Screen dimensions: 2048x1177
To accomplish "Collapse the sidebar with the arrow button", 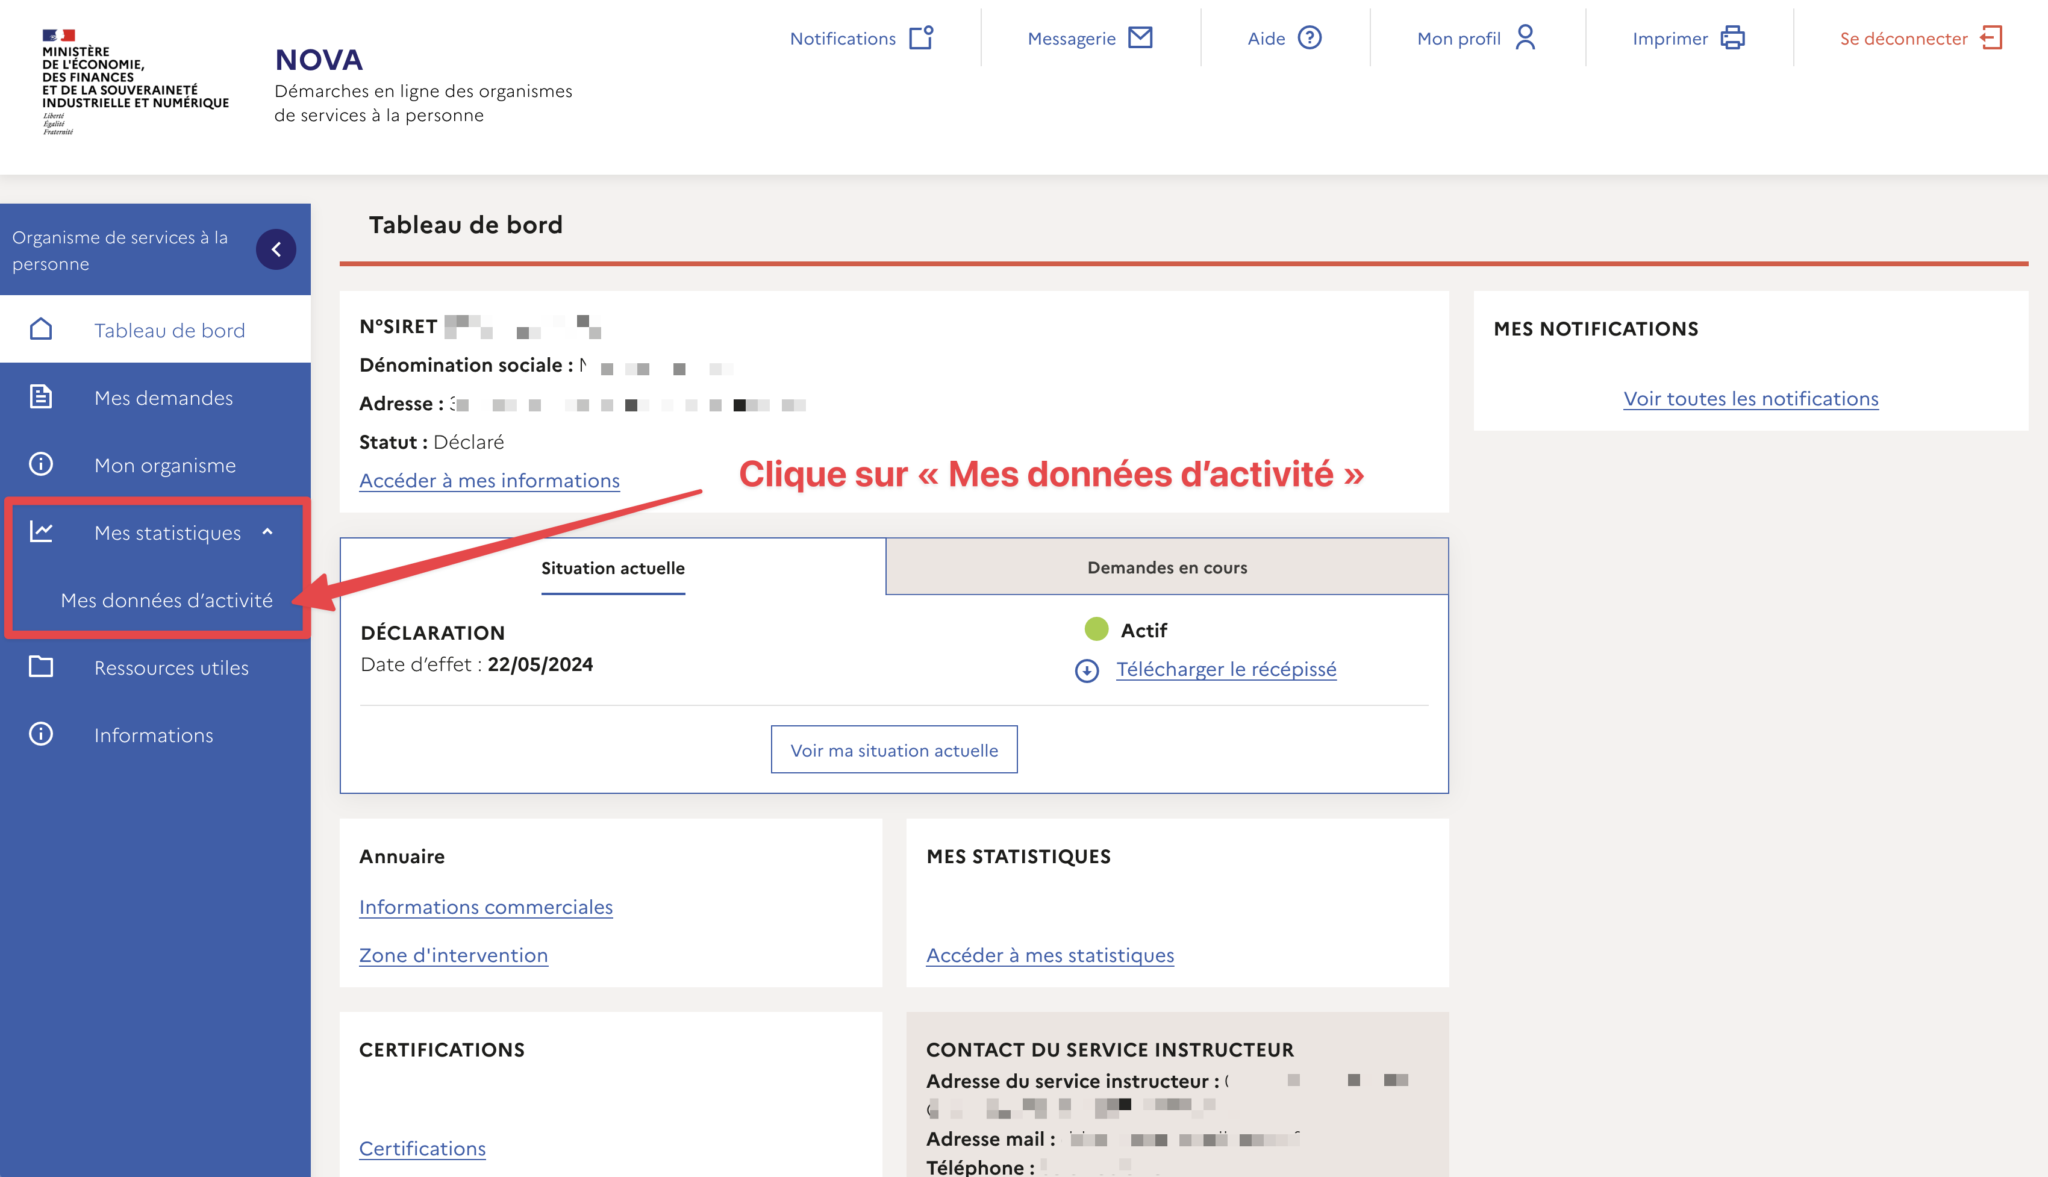I will [276, 250].
